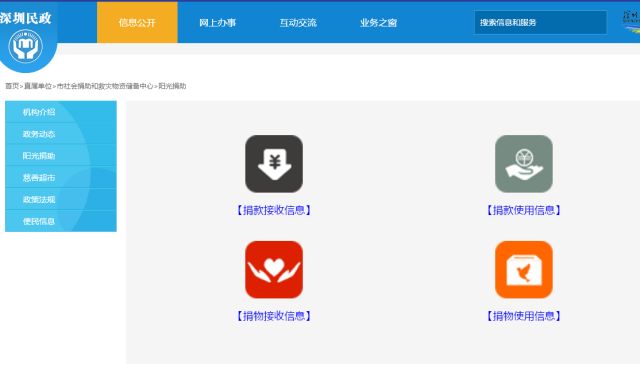The width and height of the screenshot is (640, 368).
Task: Click the red 捐物接收信息 heart-hands icon
Action: click(x=274, y=269)
